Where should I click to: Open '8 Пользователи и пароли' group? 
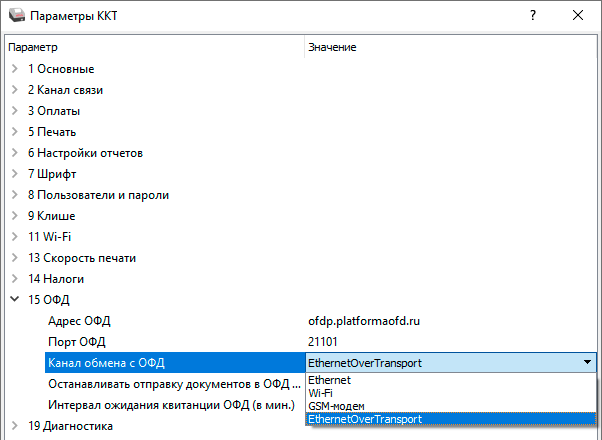coord(98,195)
